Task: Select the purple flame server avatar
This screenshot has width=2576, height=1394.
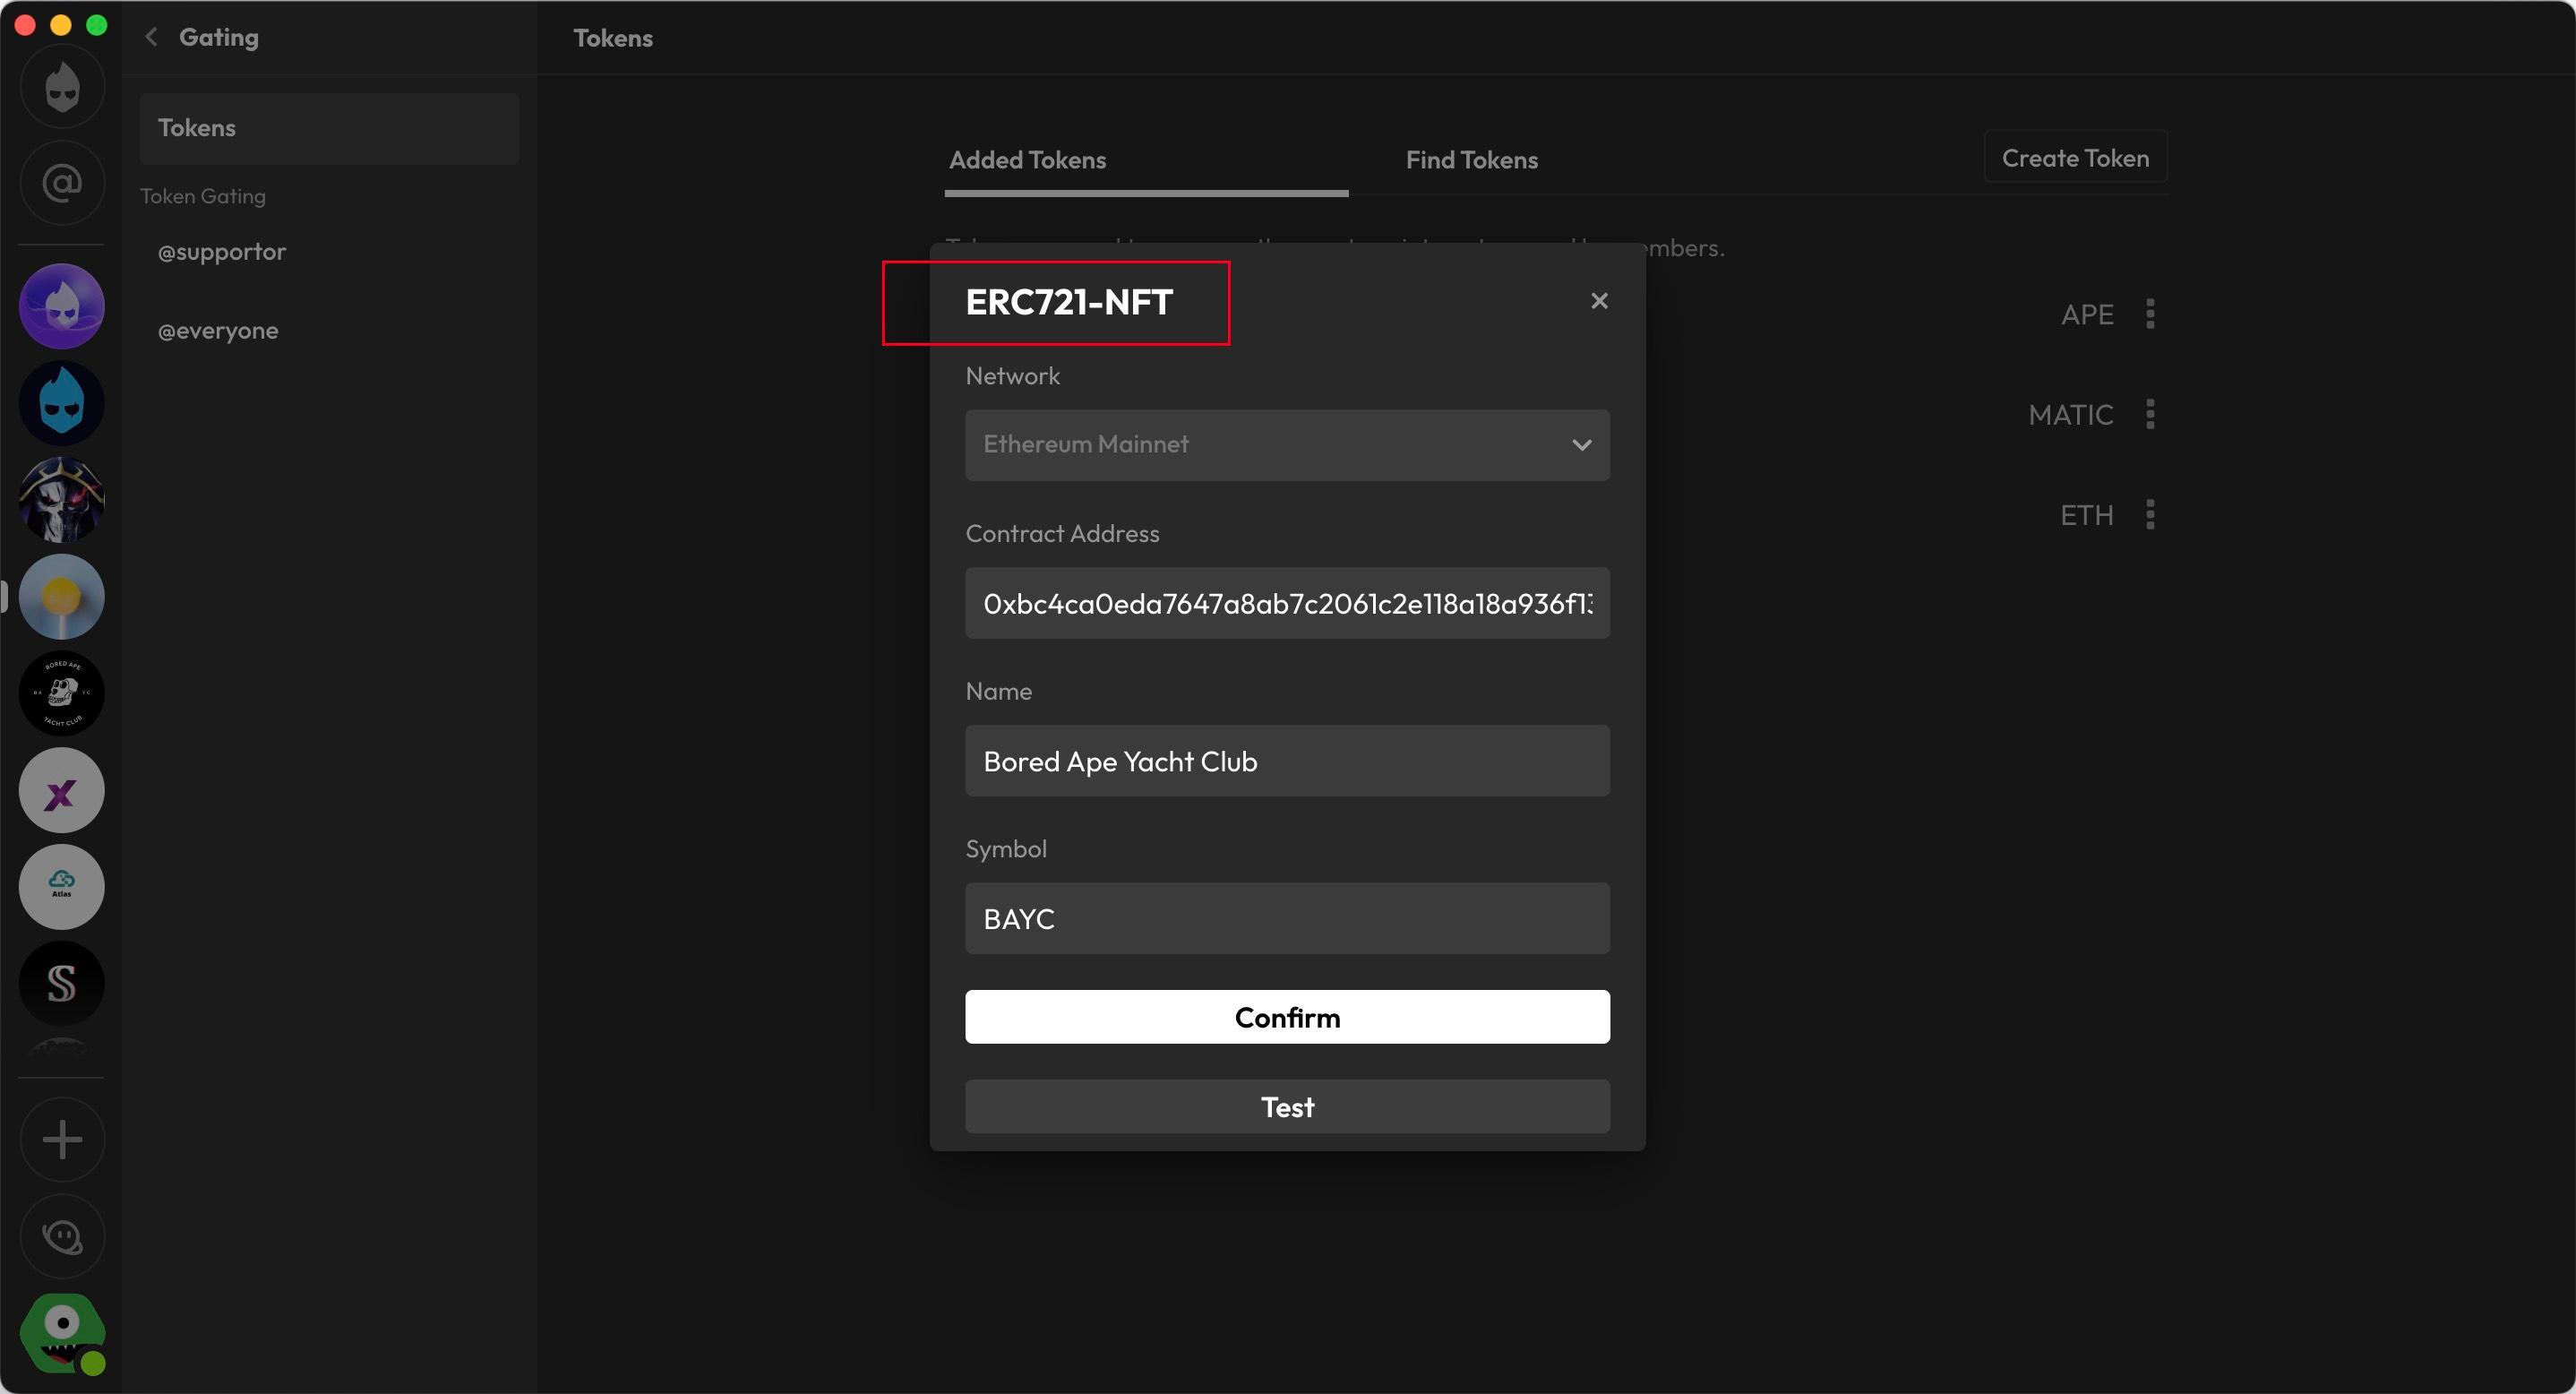Action: click(62, 306)
